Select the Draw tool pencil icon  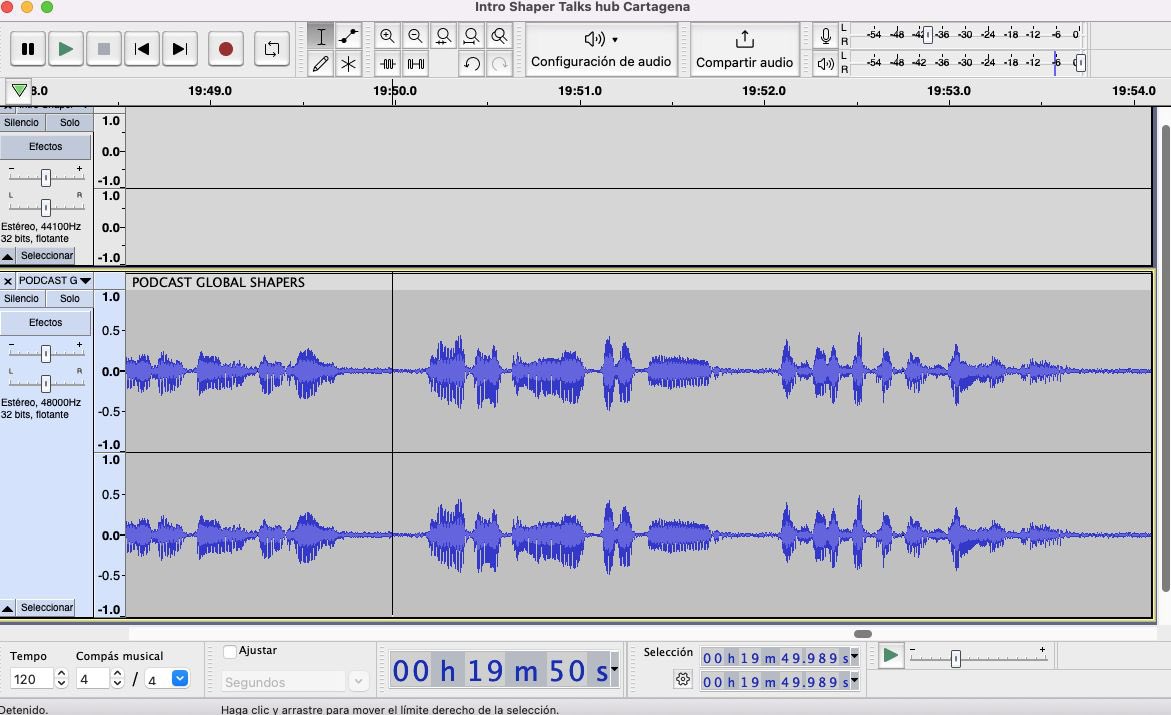pos(321,64)
